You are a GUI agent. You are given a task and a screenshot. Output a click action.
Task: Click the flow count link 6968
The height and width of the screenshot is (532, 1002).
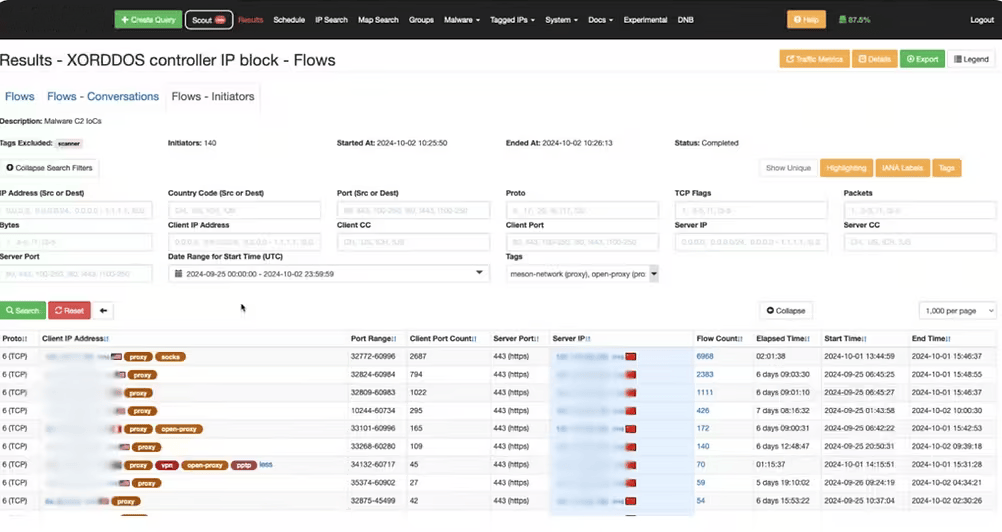705,356
